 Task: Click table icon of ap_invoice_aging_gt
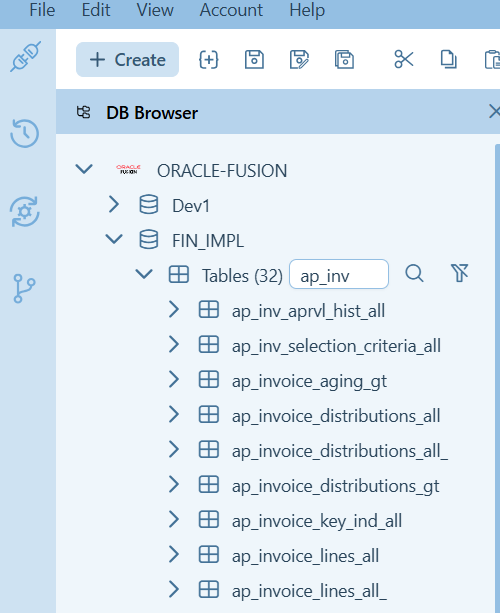tap(209, 379)
